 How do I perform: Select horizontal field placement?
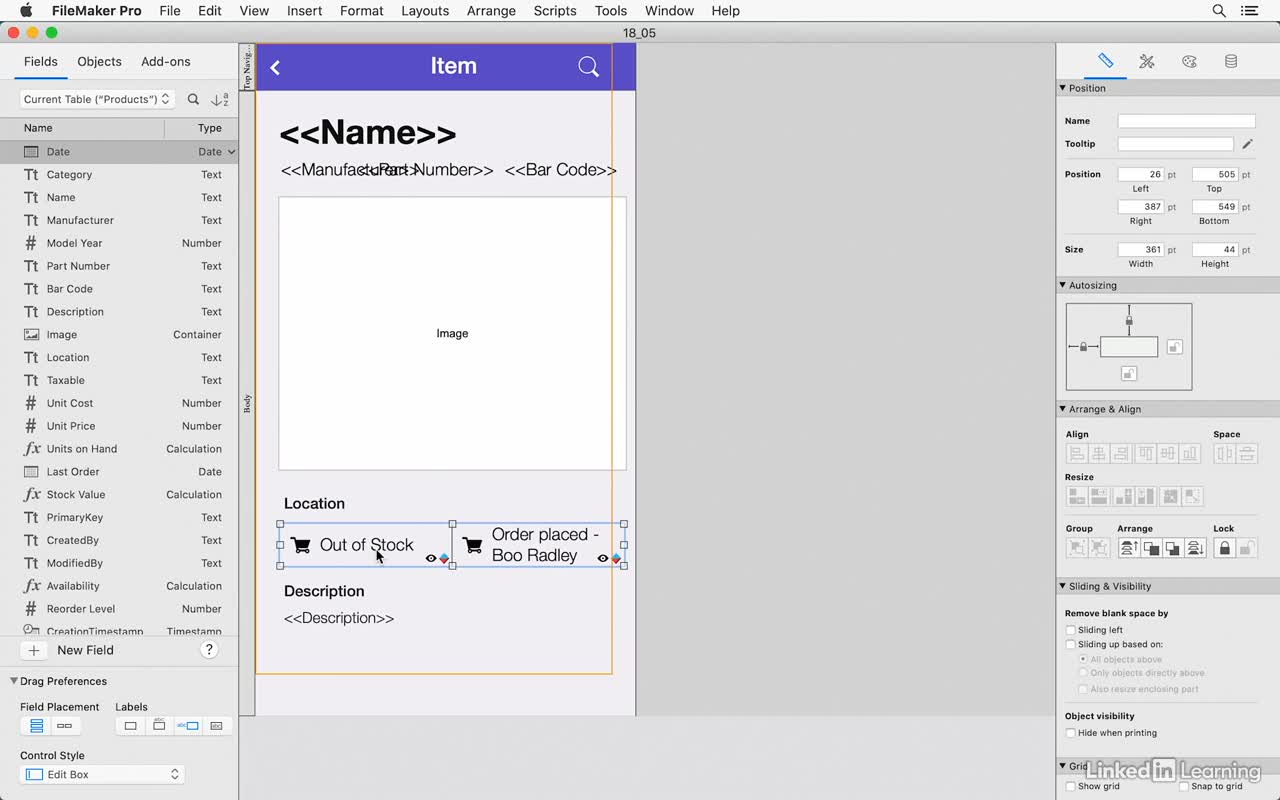(x=65, y=726)
